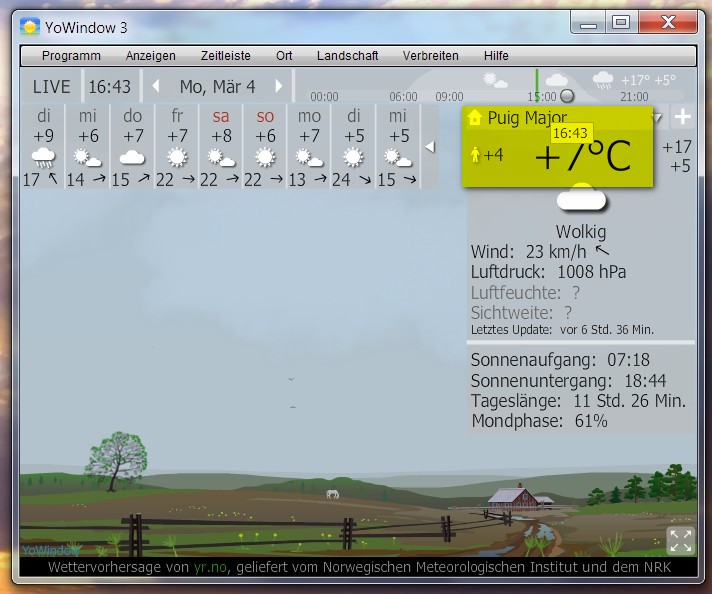Enter fullscreen with the expand arrows icon
712x594 pixels.
[x=680, y=541]
